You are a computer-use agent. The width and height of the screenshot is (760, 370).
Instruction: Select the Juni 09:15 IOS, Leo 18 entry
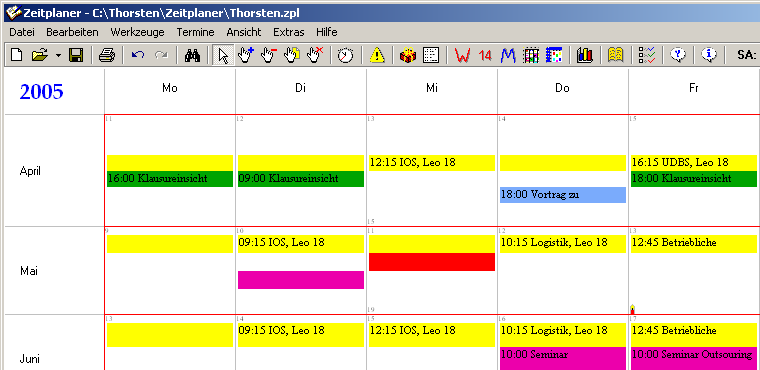pyautogui.click(x=301, y=335)
